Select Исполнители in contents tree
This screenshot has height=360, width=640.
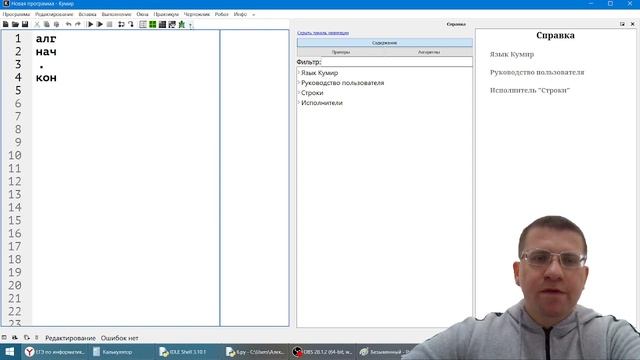coord(322,103)
